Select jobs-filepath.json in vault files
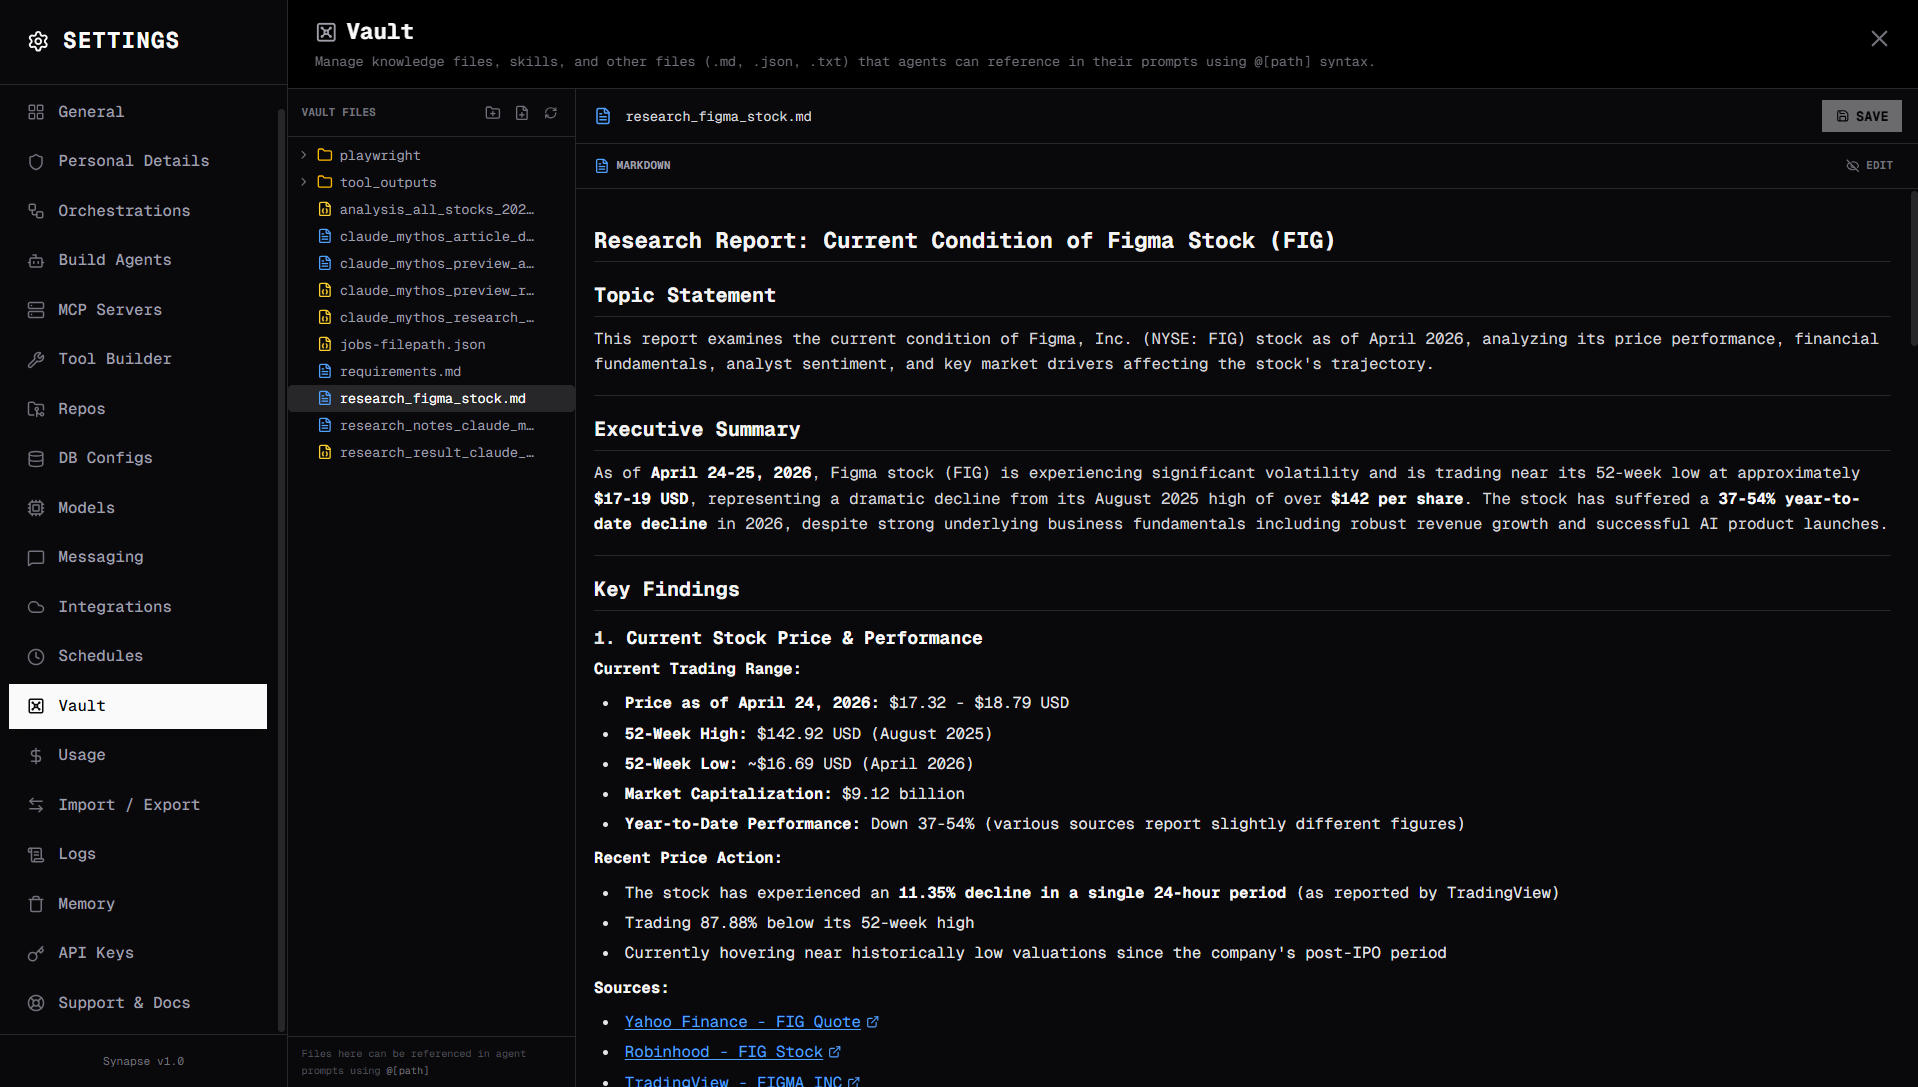This screenshot has width=1918, height=1087. pyautogui.click(x=431, y=344)
